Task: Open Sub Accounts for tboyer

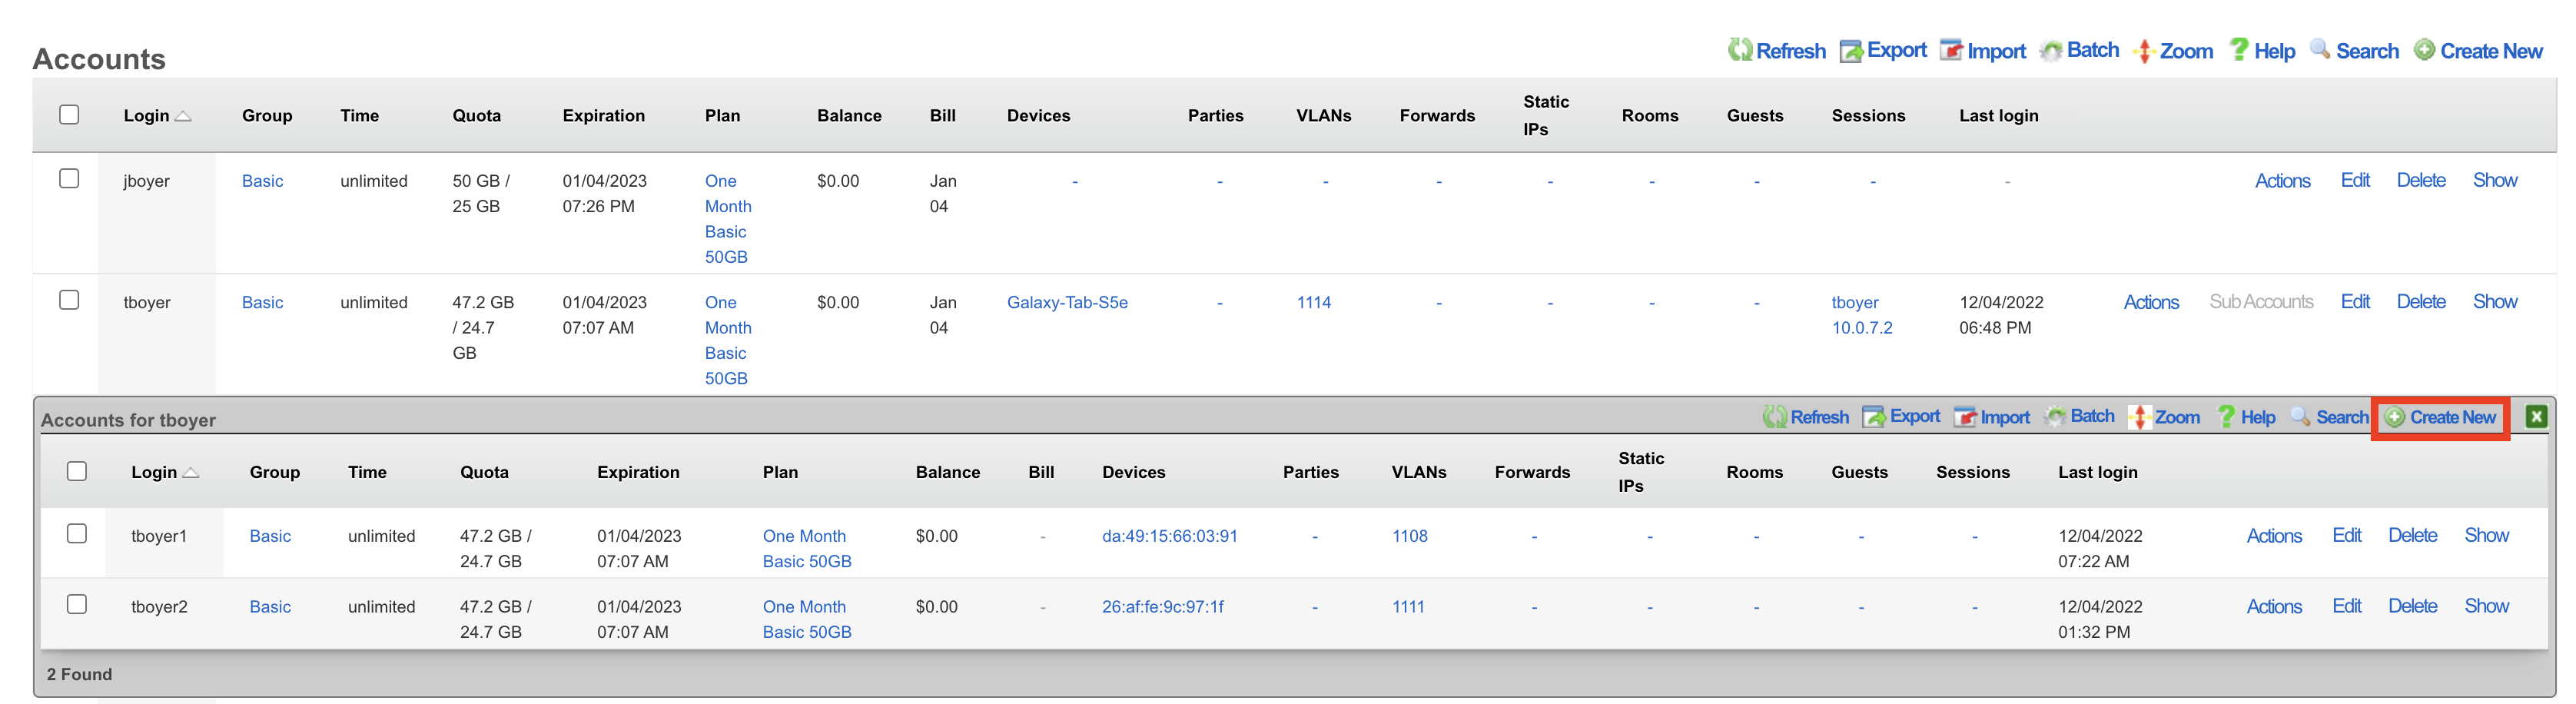Action: click(2261, 302)
